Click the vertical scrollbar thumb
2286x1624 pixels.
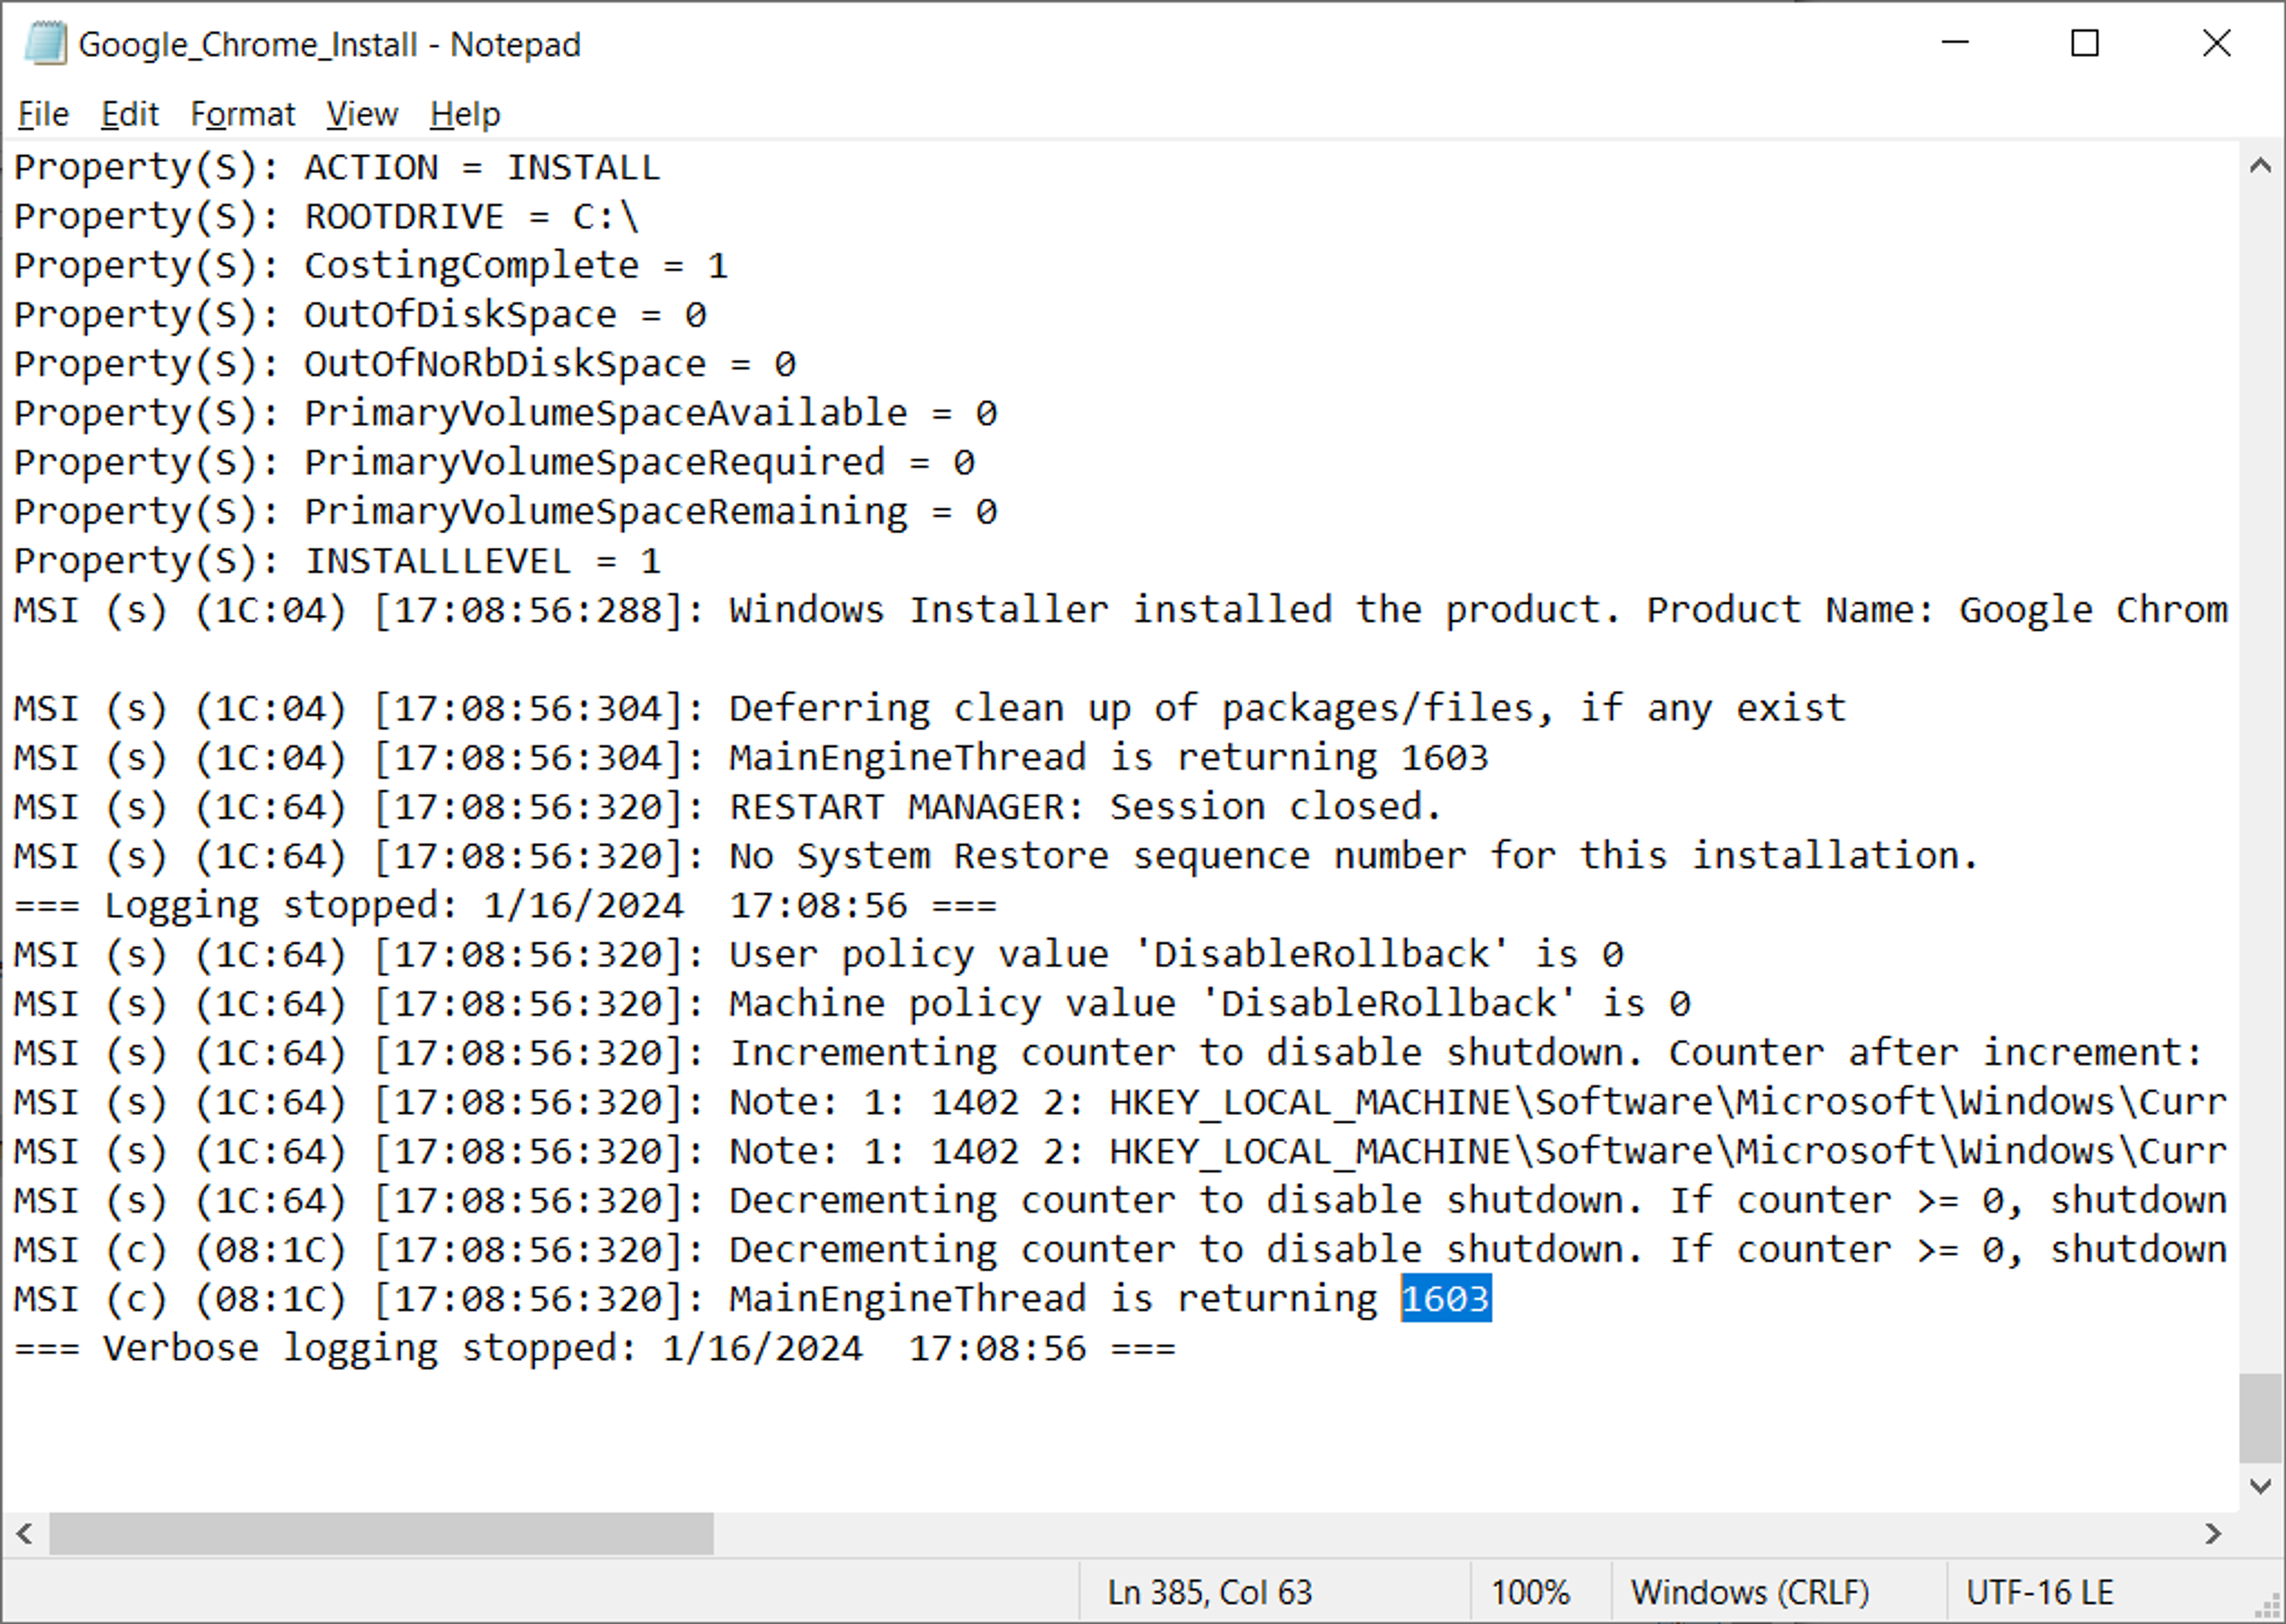pyautogui.click(x=2260, y=1418)
